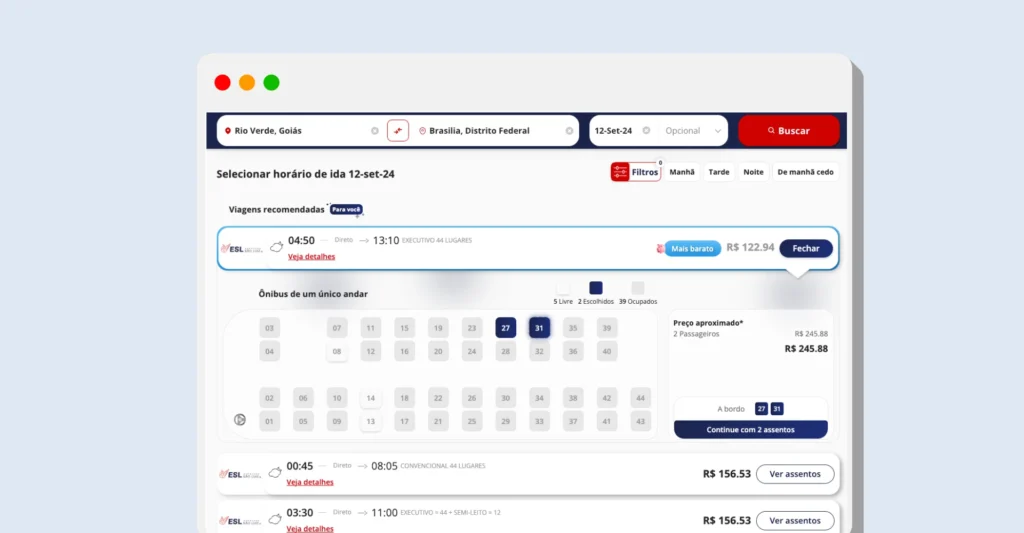1024x533 pixels.
Task: Click the steering wheel driver icon
Action: (x=240, y=420)
